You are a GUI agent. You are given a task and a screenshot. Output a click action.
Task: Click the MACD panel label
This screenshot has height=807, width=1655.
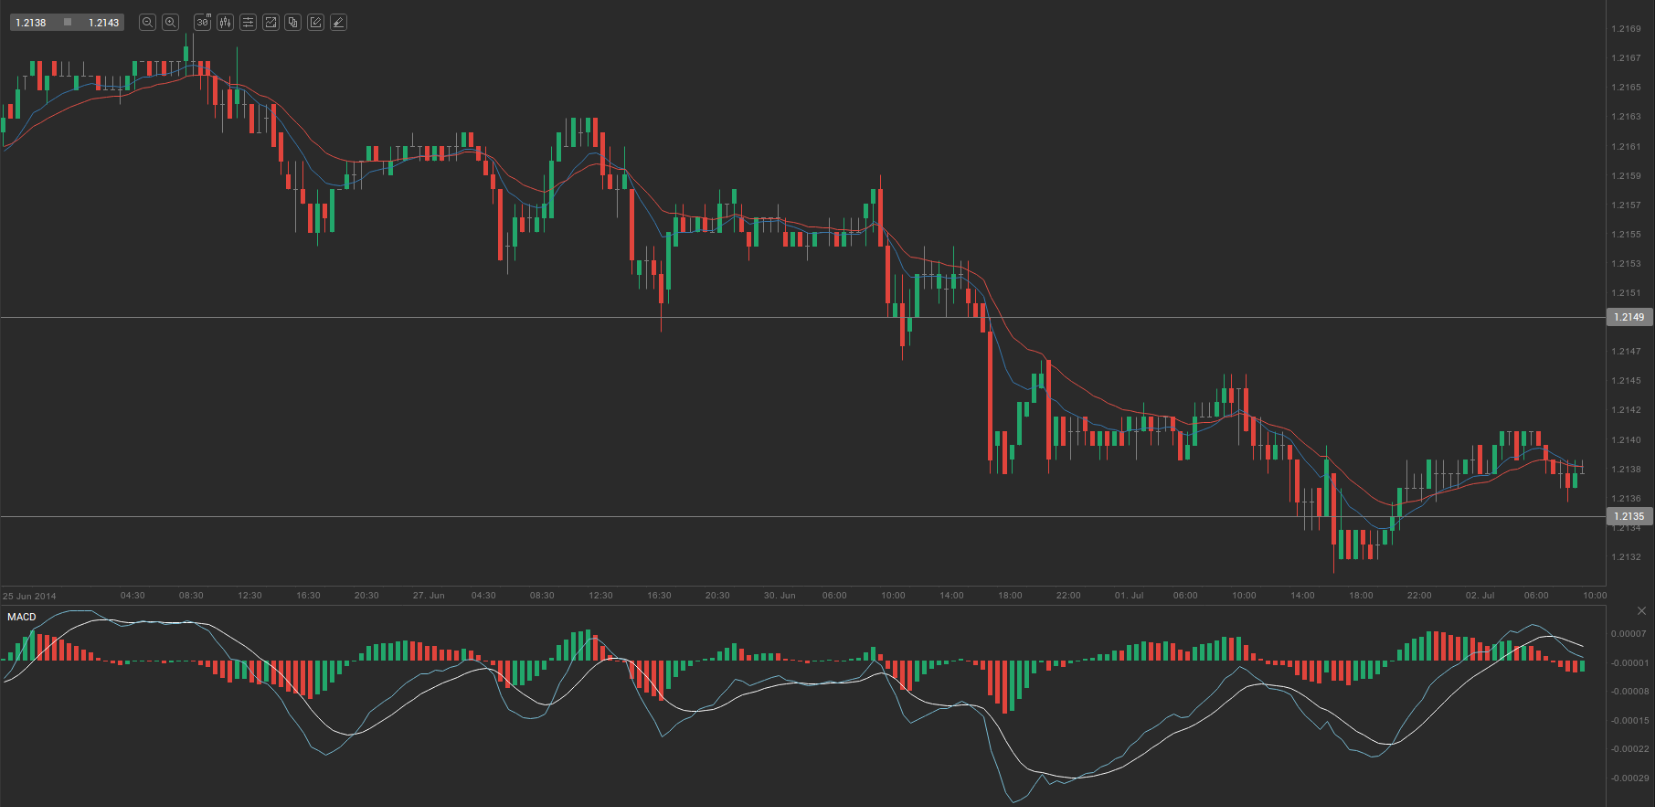22,617
